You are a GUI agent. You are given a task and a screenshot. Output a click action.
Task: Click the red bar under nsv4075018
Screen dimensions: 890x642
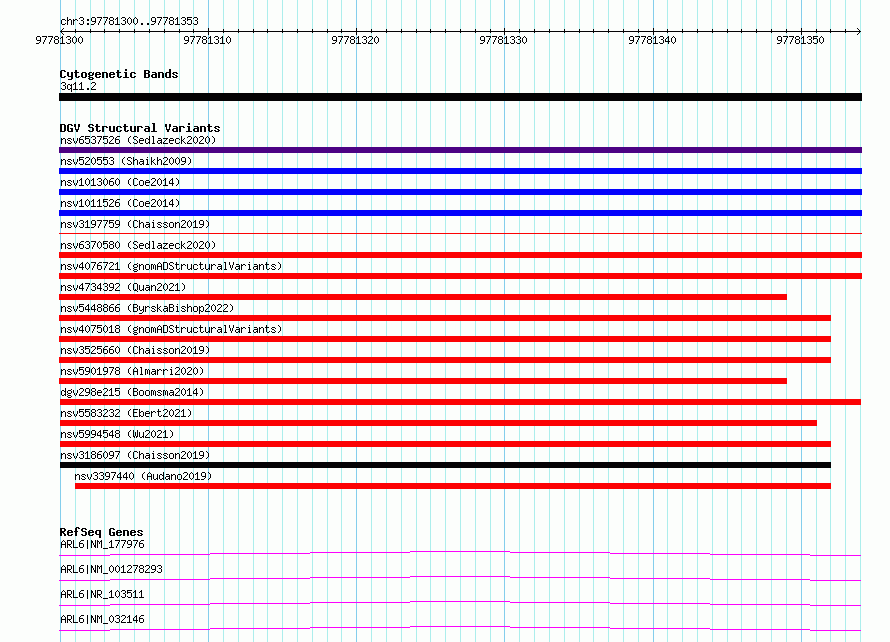click(445, 339)
